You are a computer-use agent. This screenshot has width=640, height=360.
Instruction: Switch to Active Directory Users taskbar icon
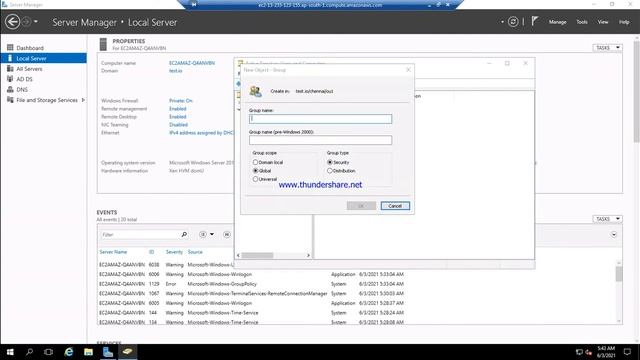point(127,352)
